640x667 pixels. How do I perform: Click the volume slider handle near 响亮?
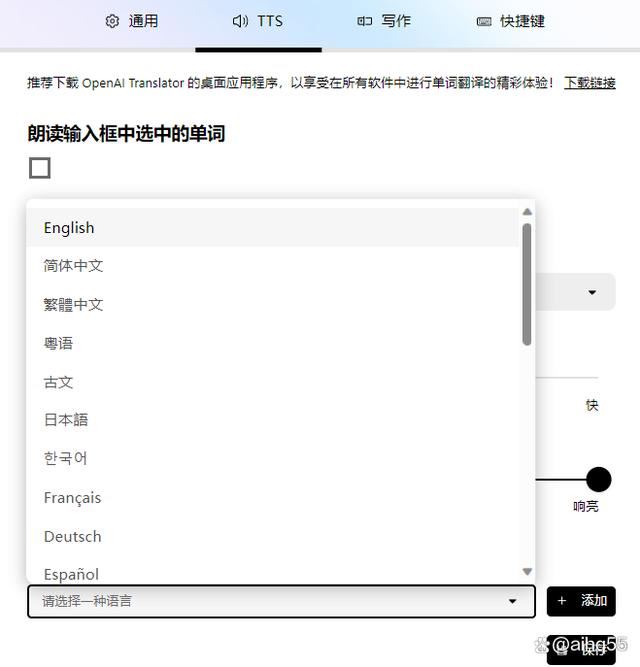tap(599, 479)
